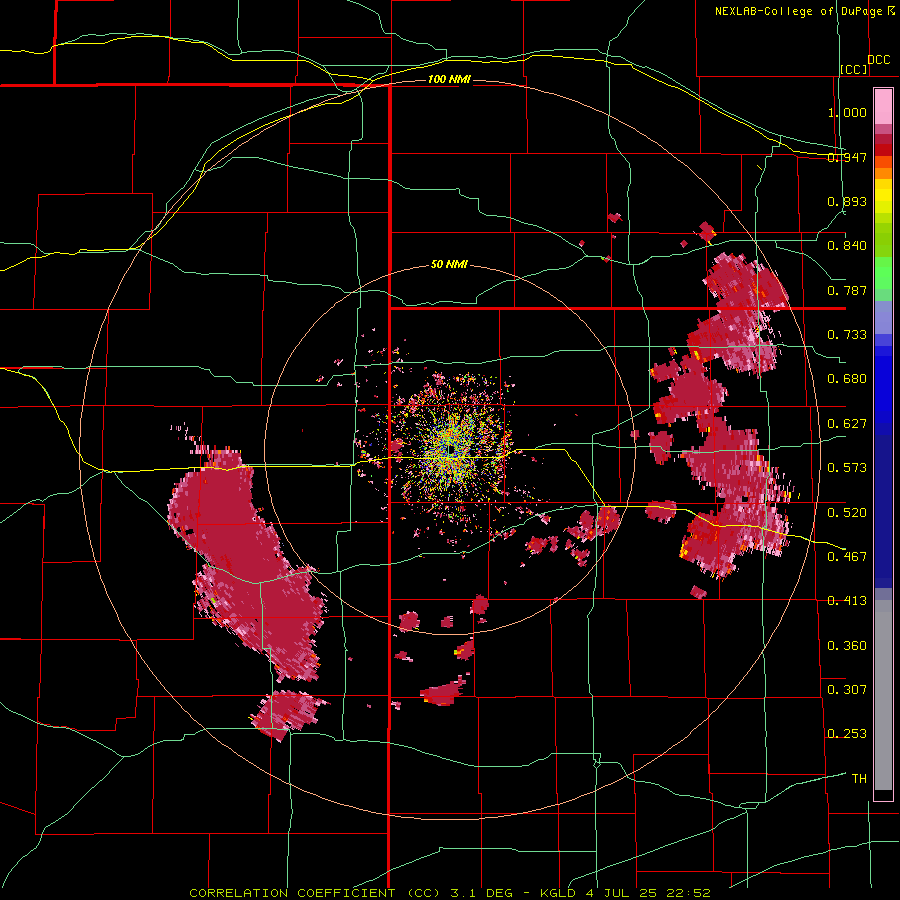Pick the gray section of color bar

[x=883, y=695]
